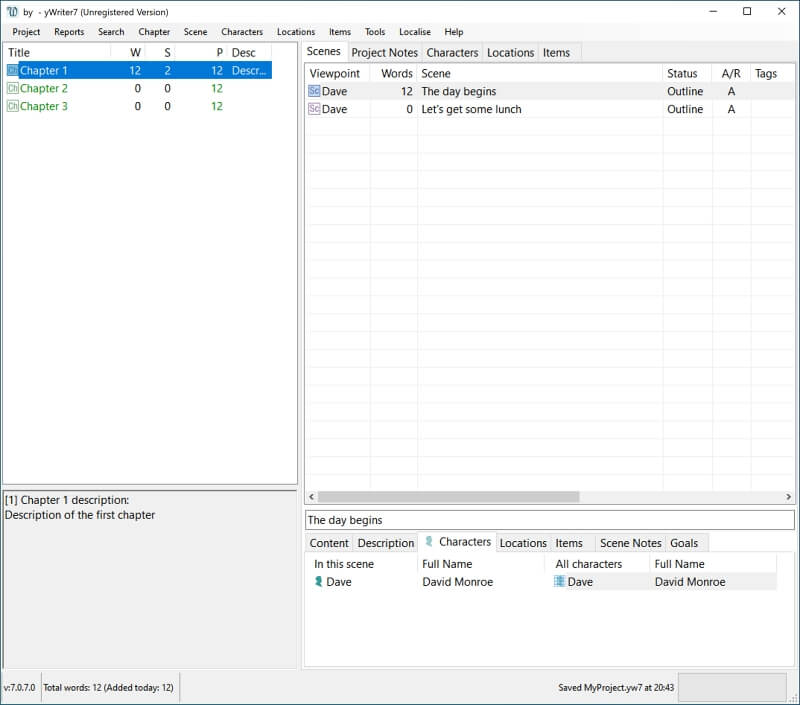Select Chapter 3 in the chapter list
800x705 pixels.
point(139,106)
